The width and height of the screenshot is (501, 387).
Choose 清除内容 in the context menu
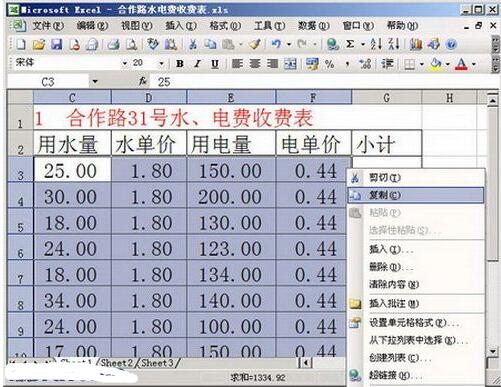416,284
